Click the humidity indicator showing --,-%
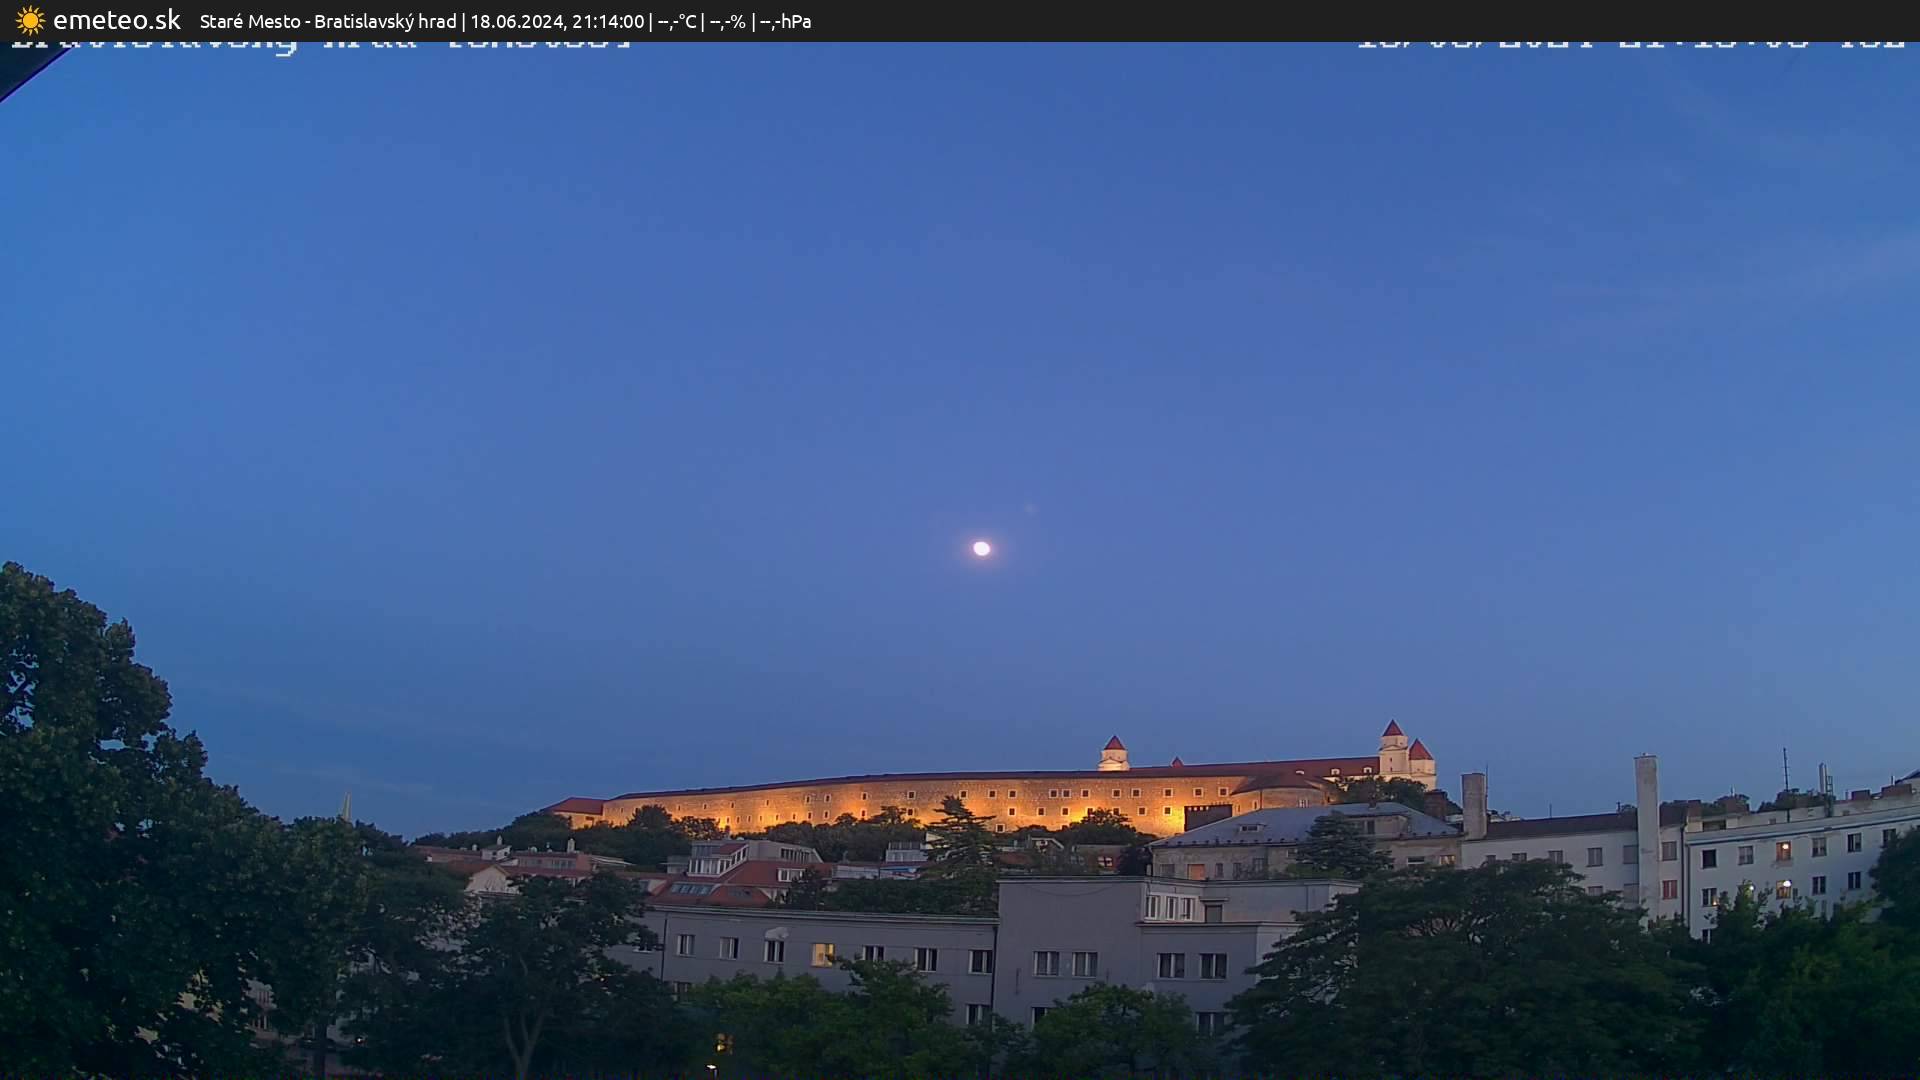 coord(729,21)
